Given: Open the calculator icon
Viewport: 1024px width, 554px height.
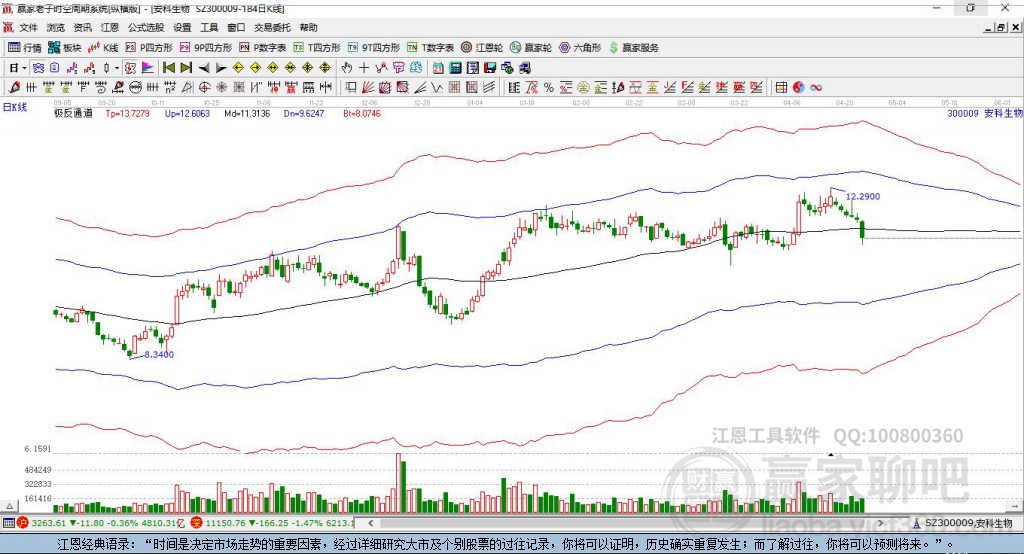Looking at the screenshot, I should (456, 67).
